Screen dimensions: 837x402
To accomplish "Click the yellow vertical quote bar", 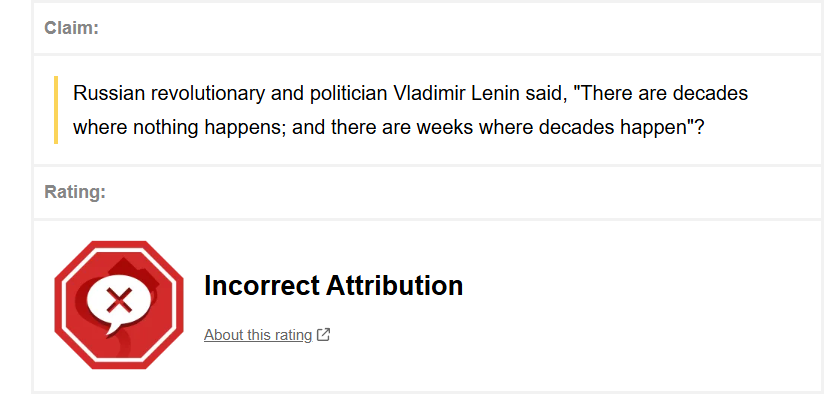I will [56, 110].
